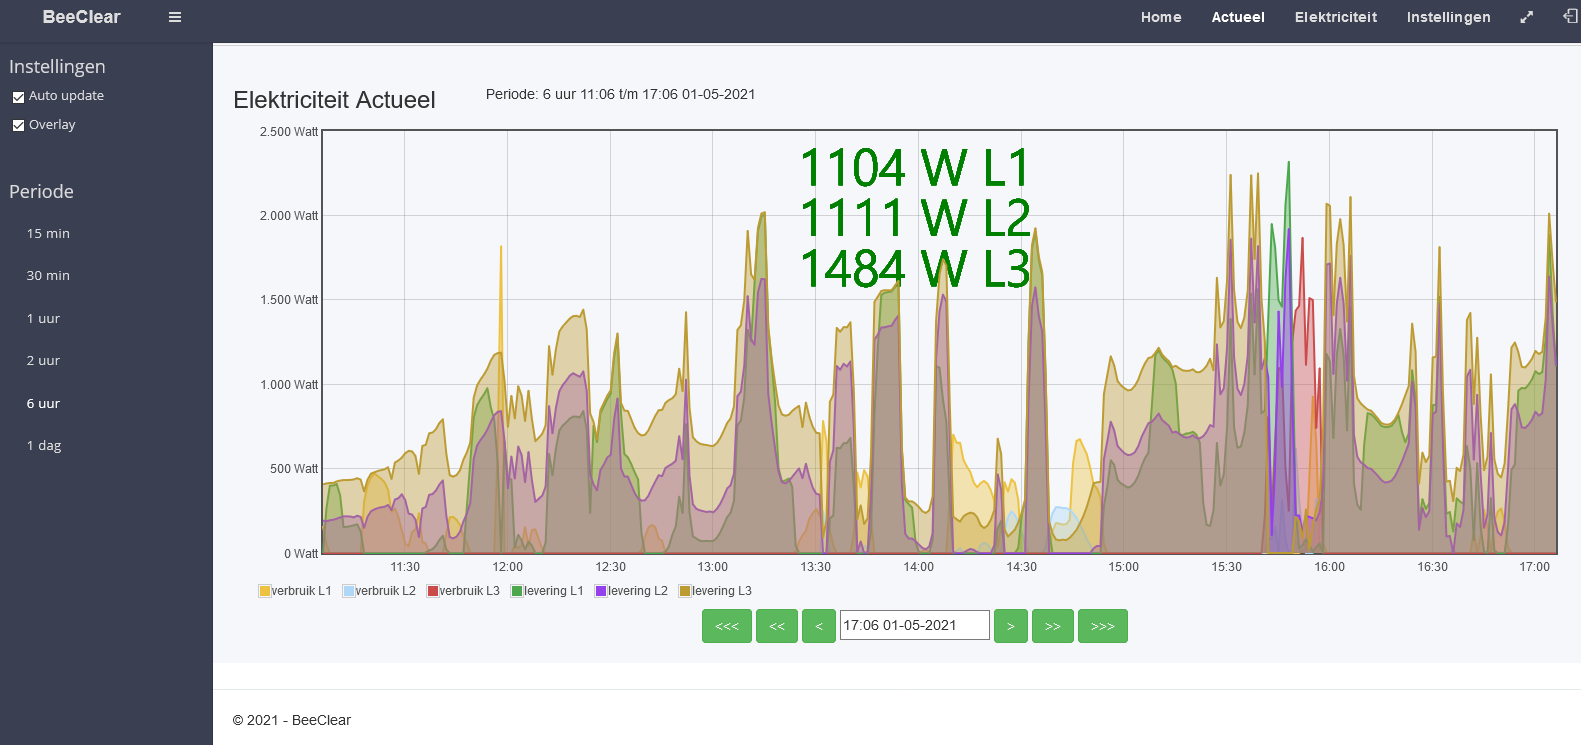Click the 14:00 time axis label

coord(918,567)
